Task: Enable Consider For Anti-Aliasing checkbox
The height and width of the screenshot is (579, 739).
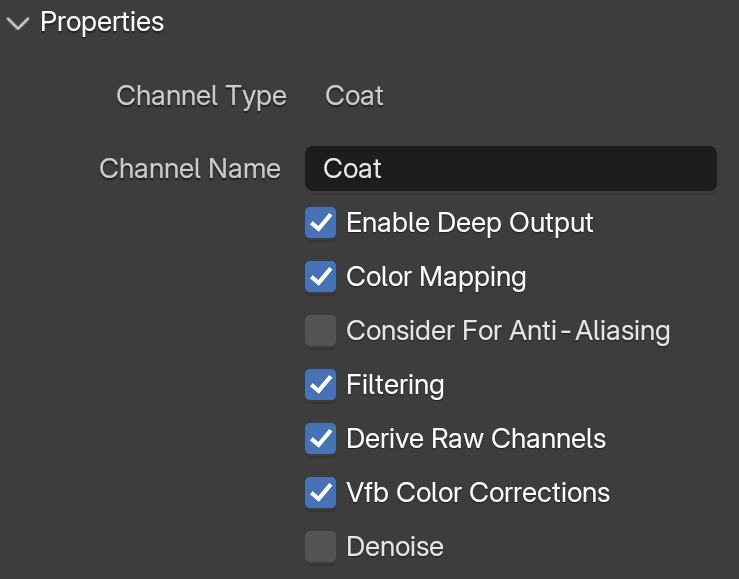Action: pos(320,331)
